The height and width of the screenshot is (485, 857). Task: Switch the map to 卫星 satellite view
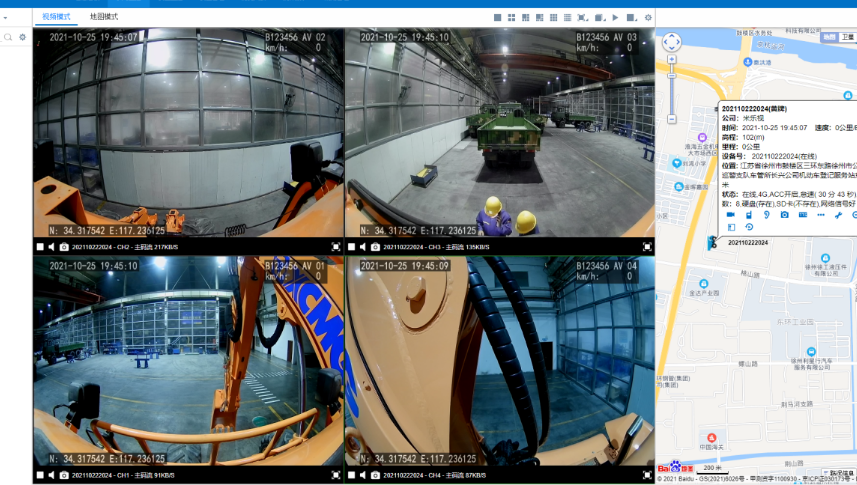847,37
